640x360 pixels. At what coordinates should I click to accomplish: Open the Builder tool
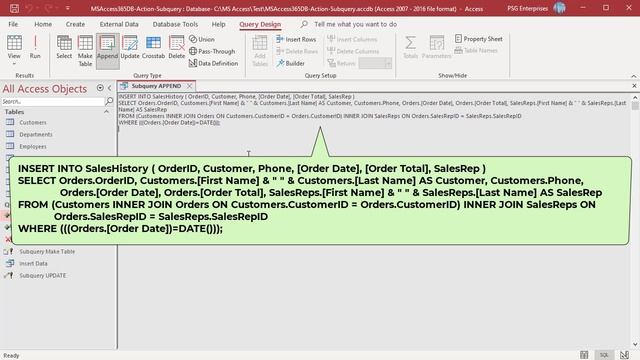[x=290, y=63]
